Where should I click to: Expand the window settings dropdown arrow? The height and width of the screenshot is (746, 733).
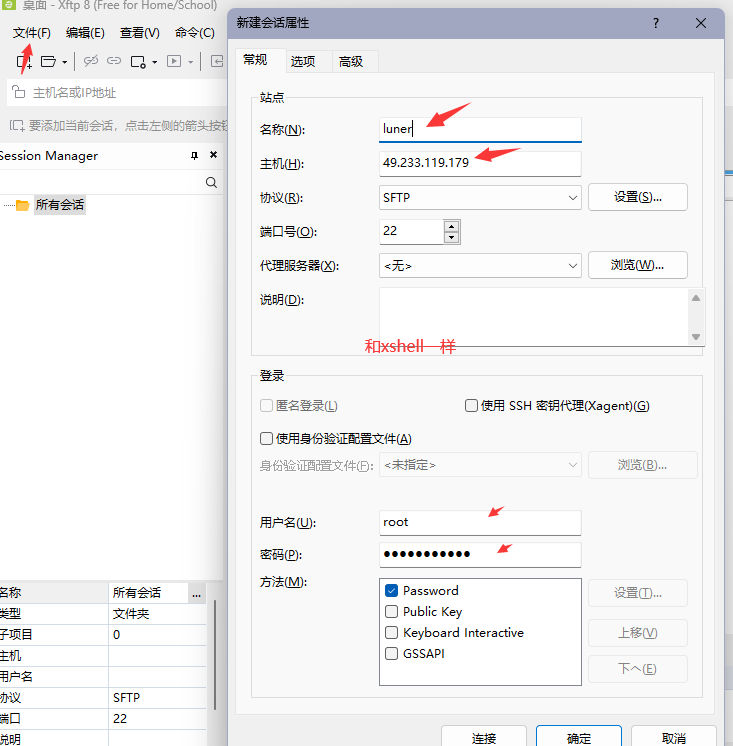[x=154, y=62]
